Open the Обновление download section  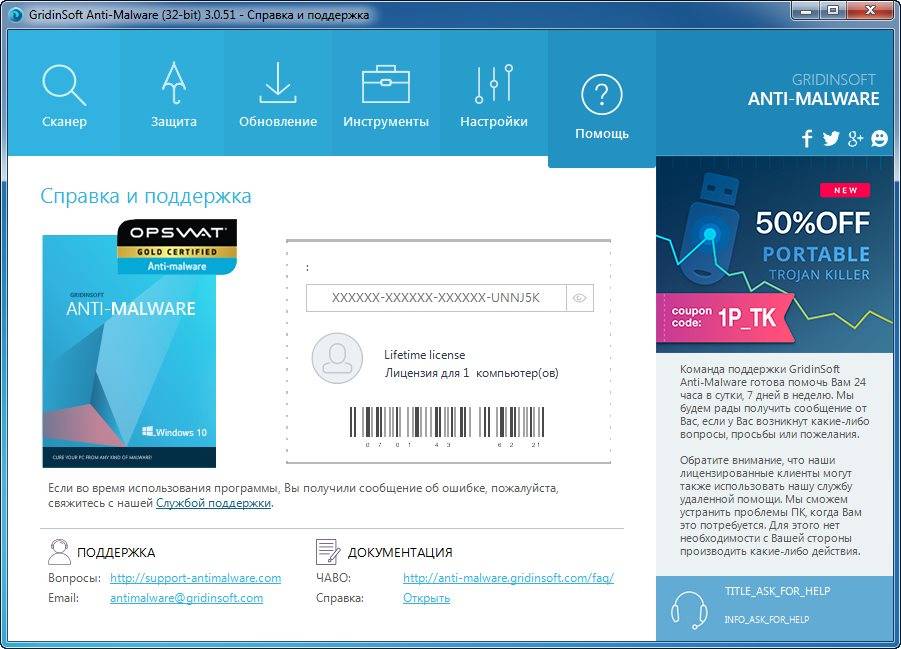pyautogui.click(x=278, y=95)
